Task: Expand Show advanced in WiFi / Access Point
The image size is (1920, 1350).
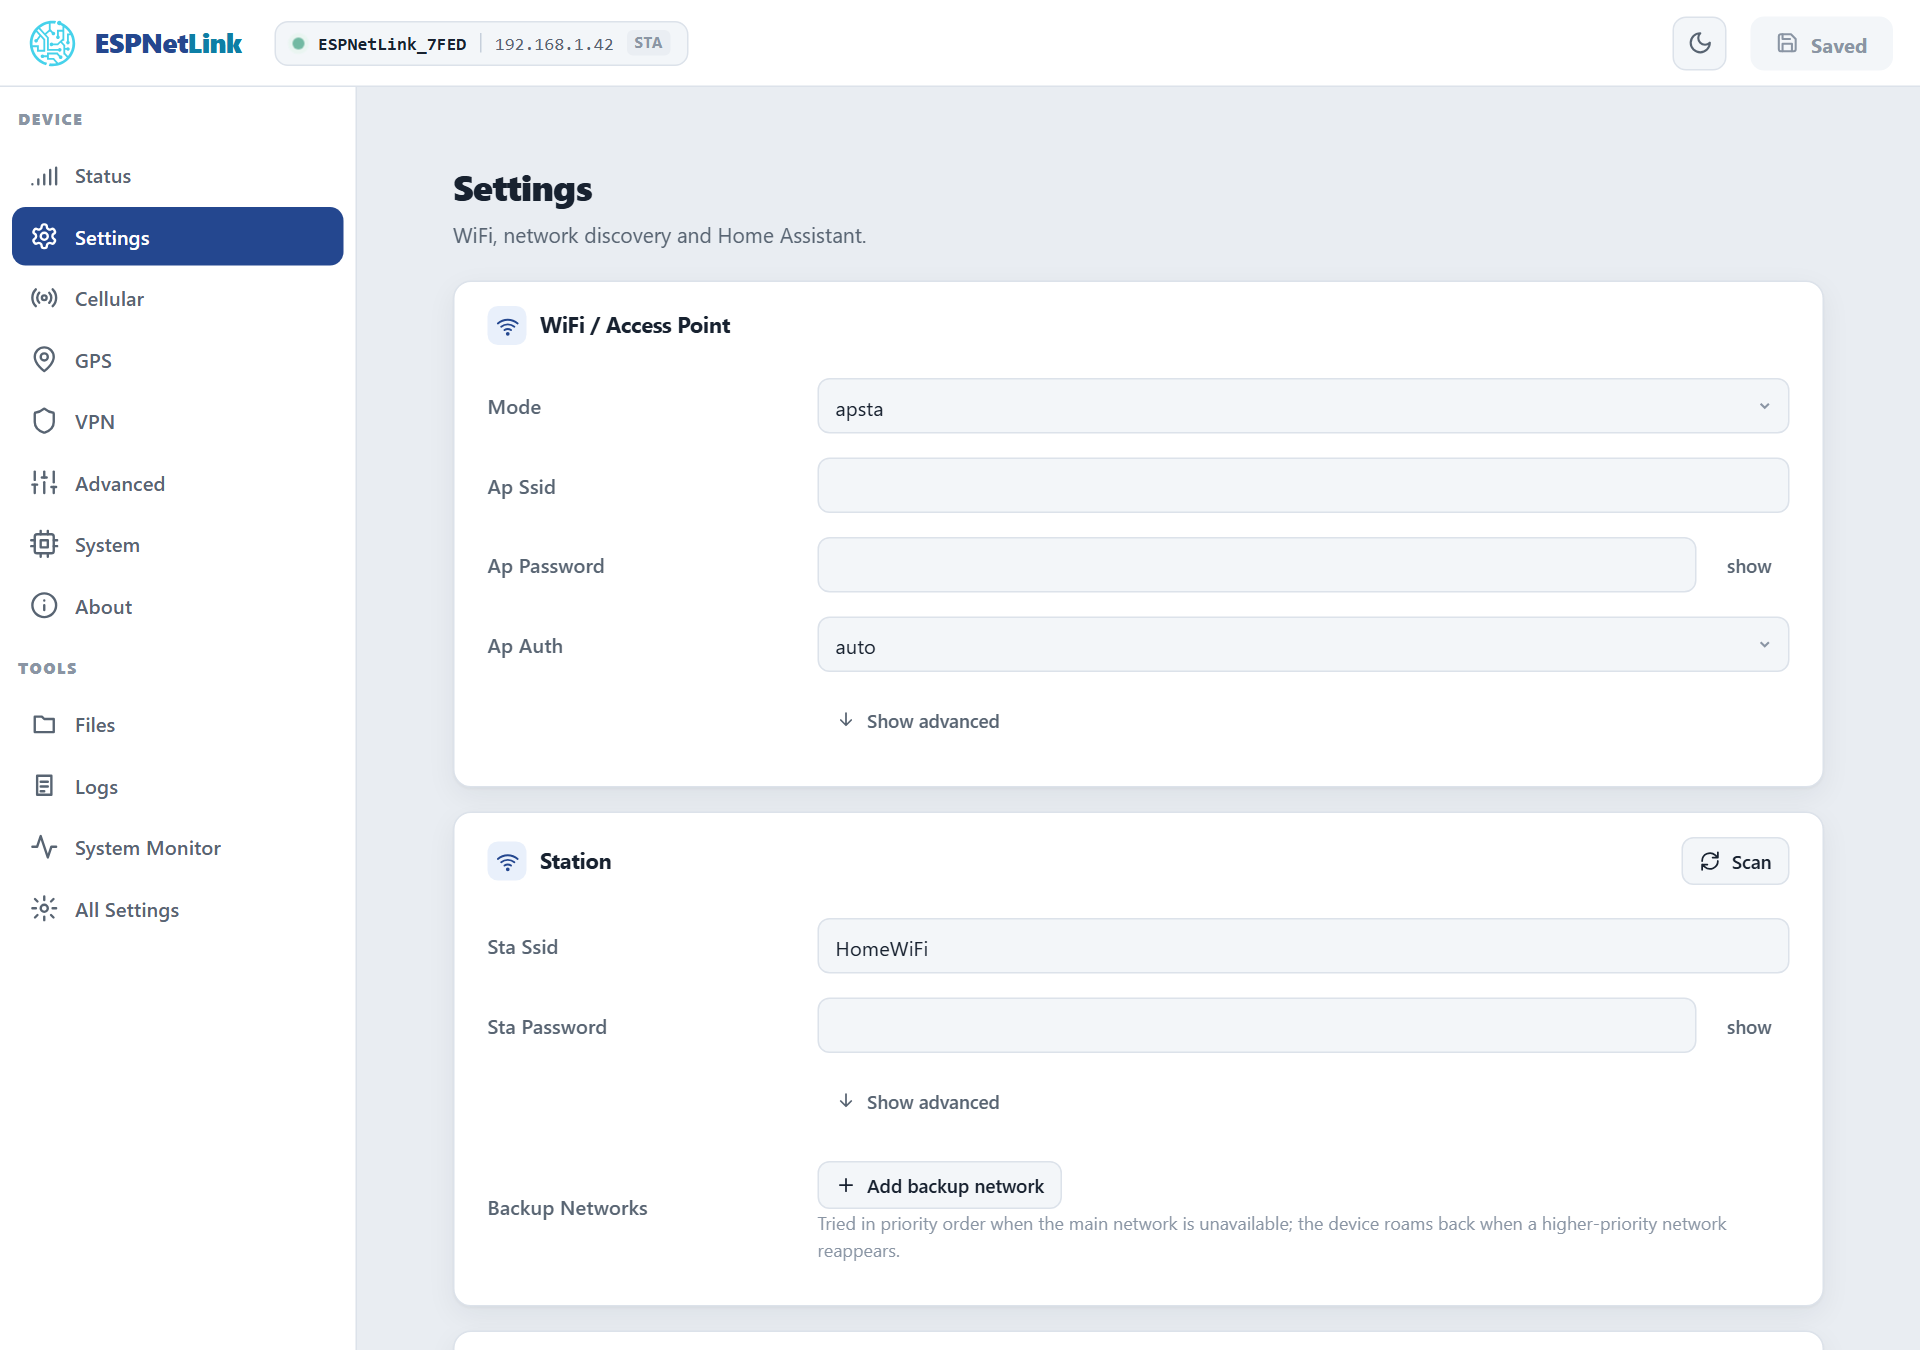Action: [918, 721]
